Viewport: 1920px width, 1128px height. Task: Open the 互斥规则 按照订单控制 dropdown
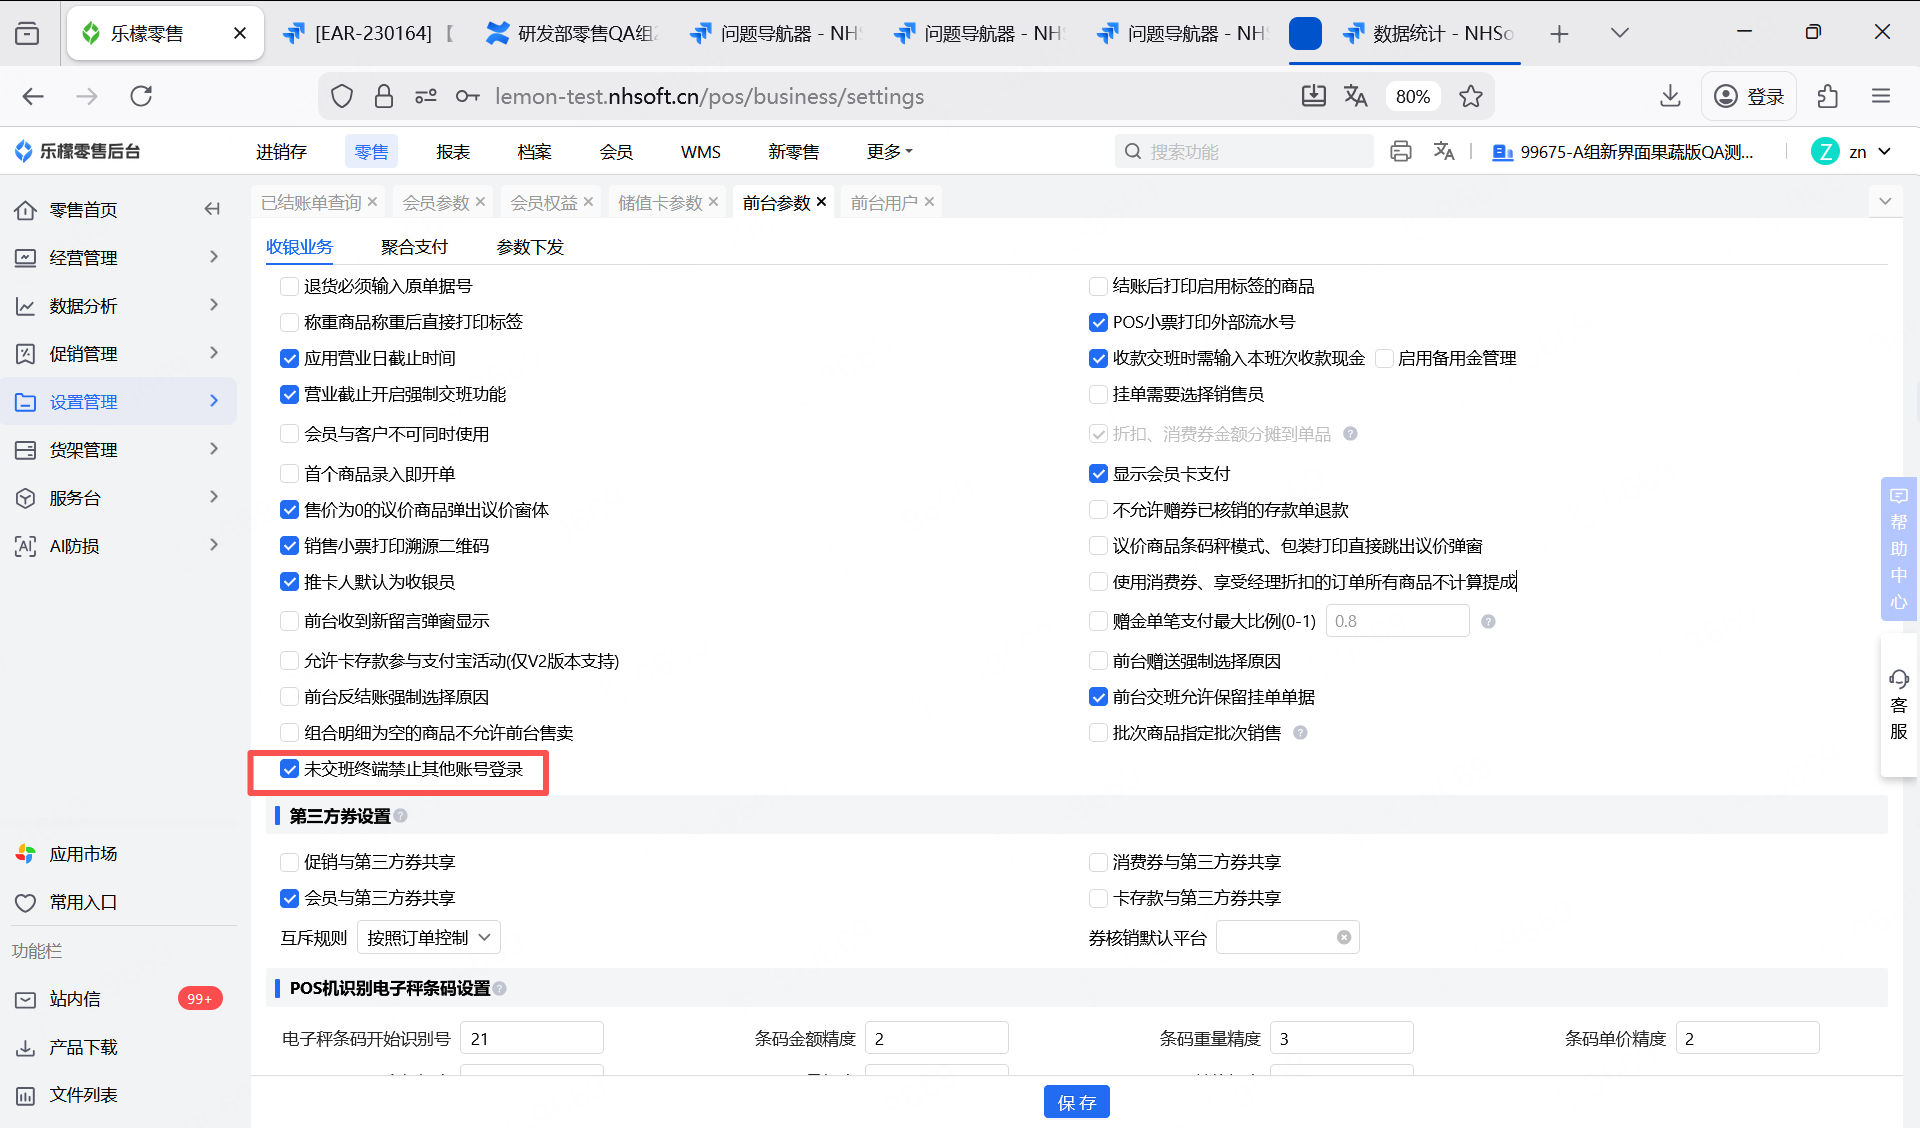(428, 938)
